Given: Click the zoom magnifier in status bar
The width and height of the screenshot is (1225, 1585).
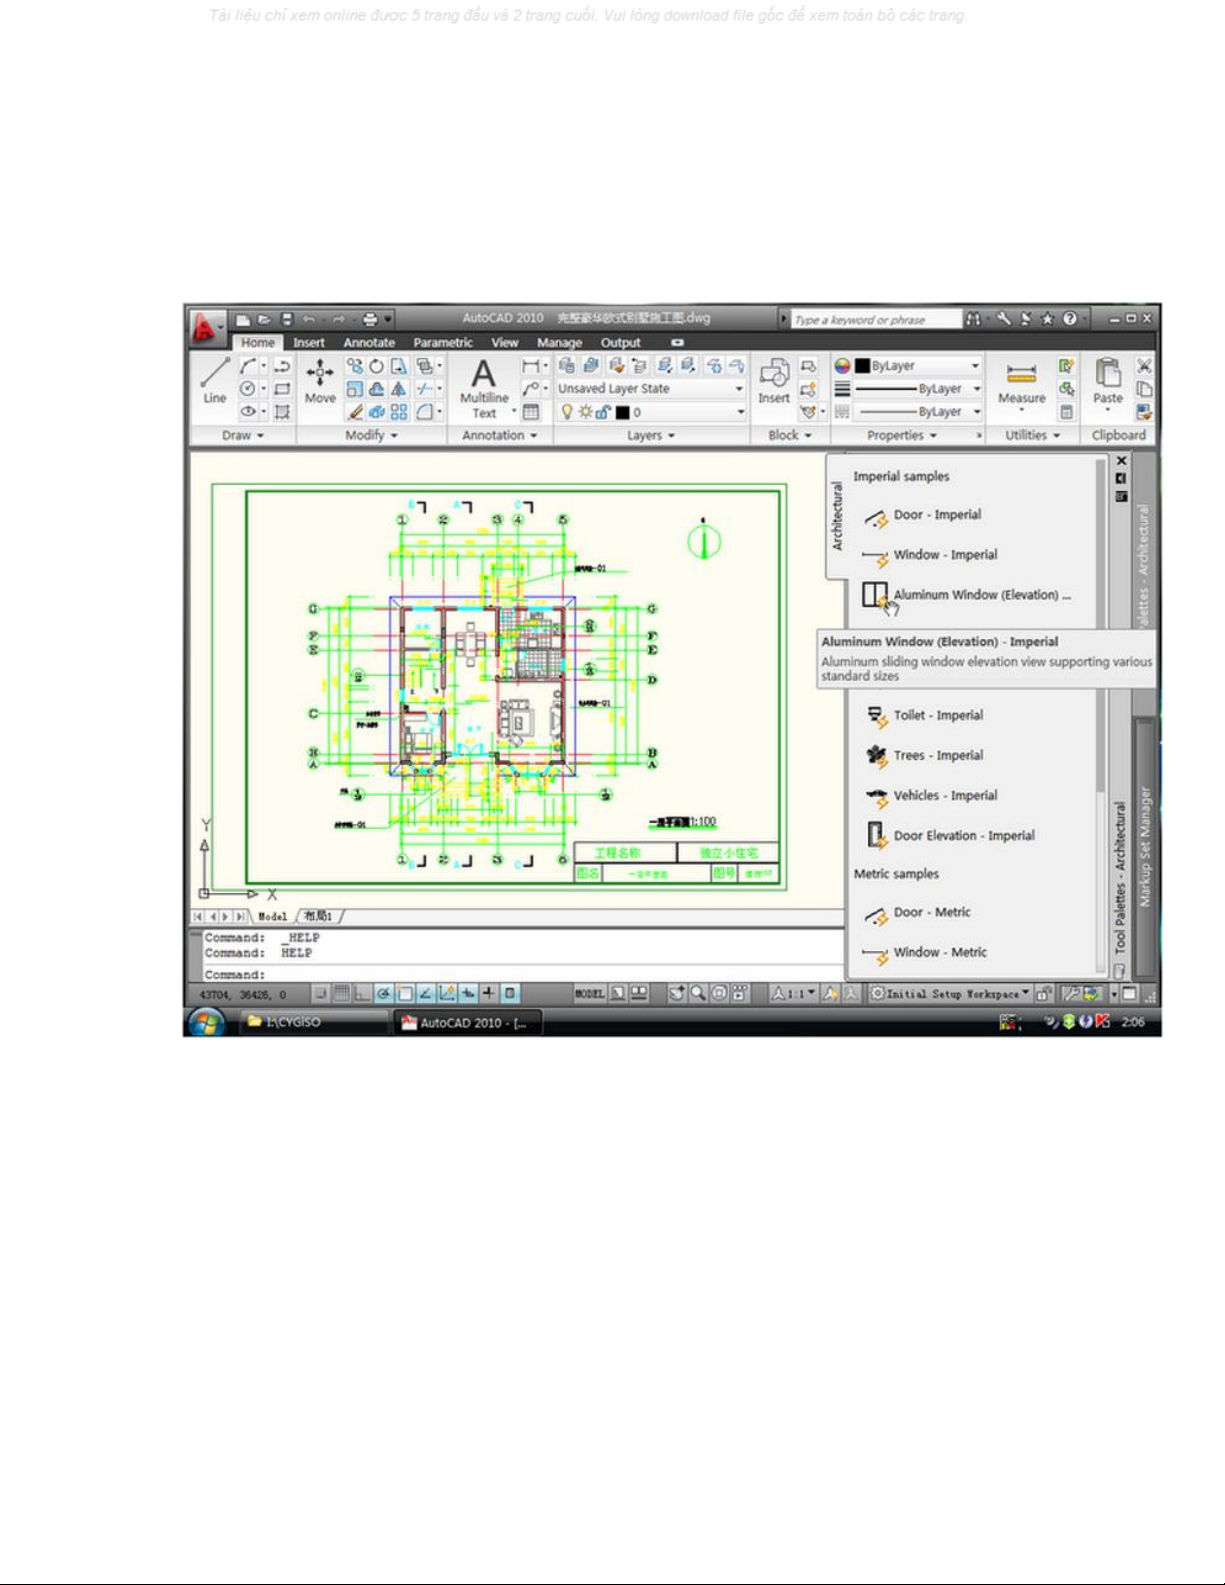Looking at the screenshot, I should [698, 993].
